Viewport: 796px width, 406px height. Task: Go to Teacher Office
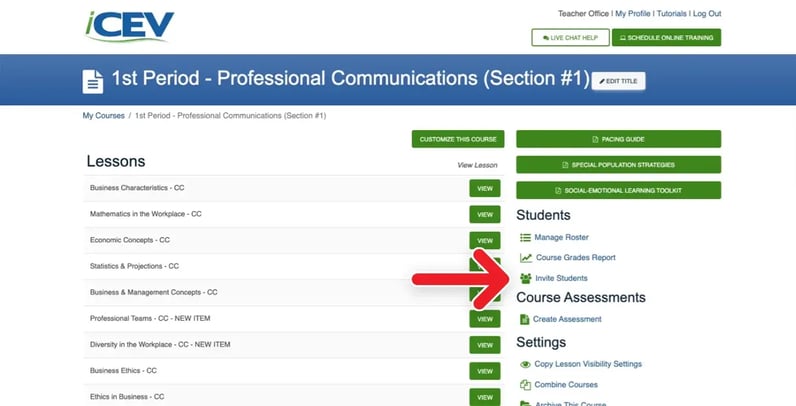pyautogui.click(x=583, y=14)
